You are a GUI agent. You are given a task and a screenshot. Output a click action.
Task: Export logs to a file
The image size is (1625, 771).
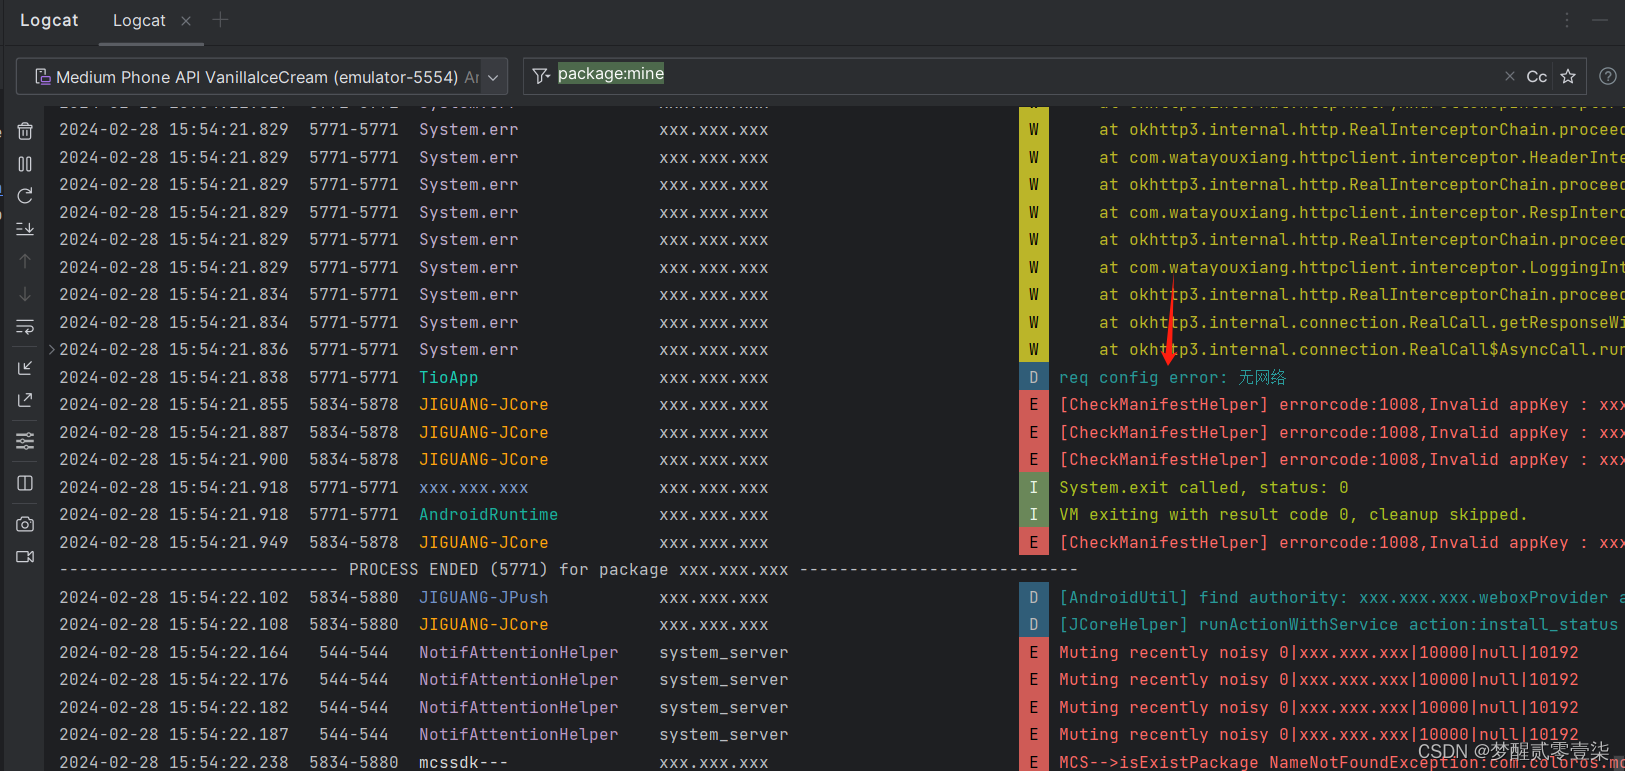[x=25, y=400]
